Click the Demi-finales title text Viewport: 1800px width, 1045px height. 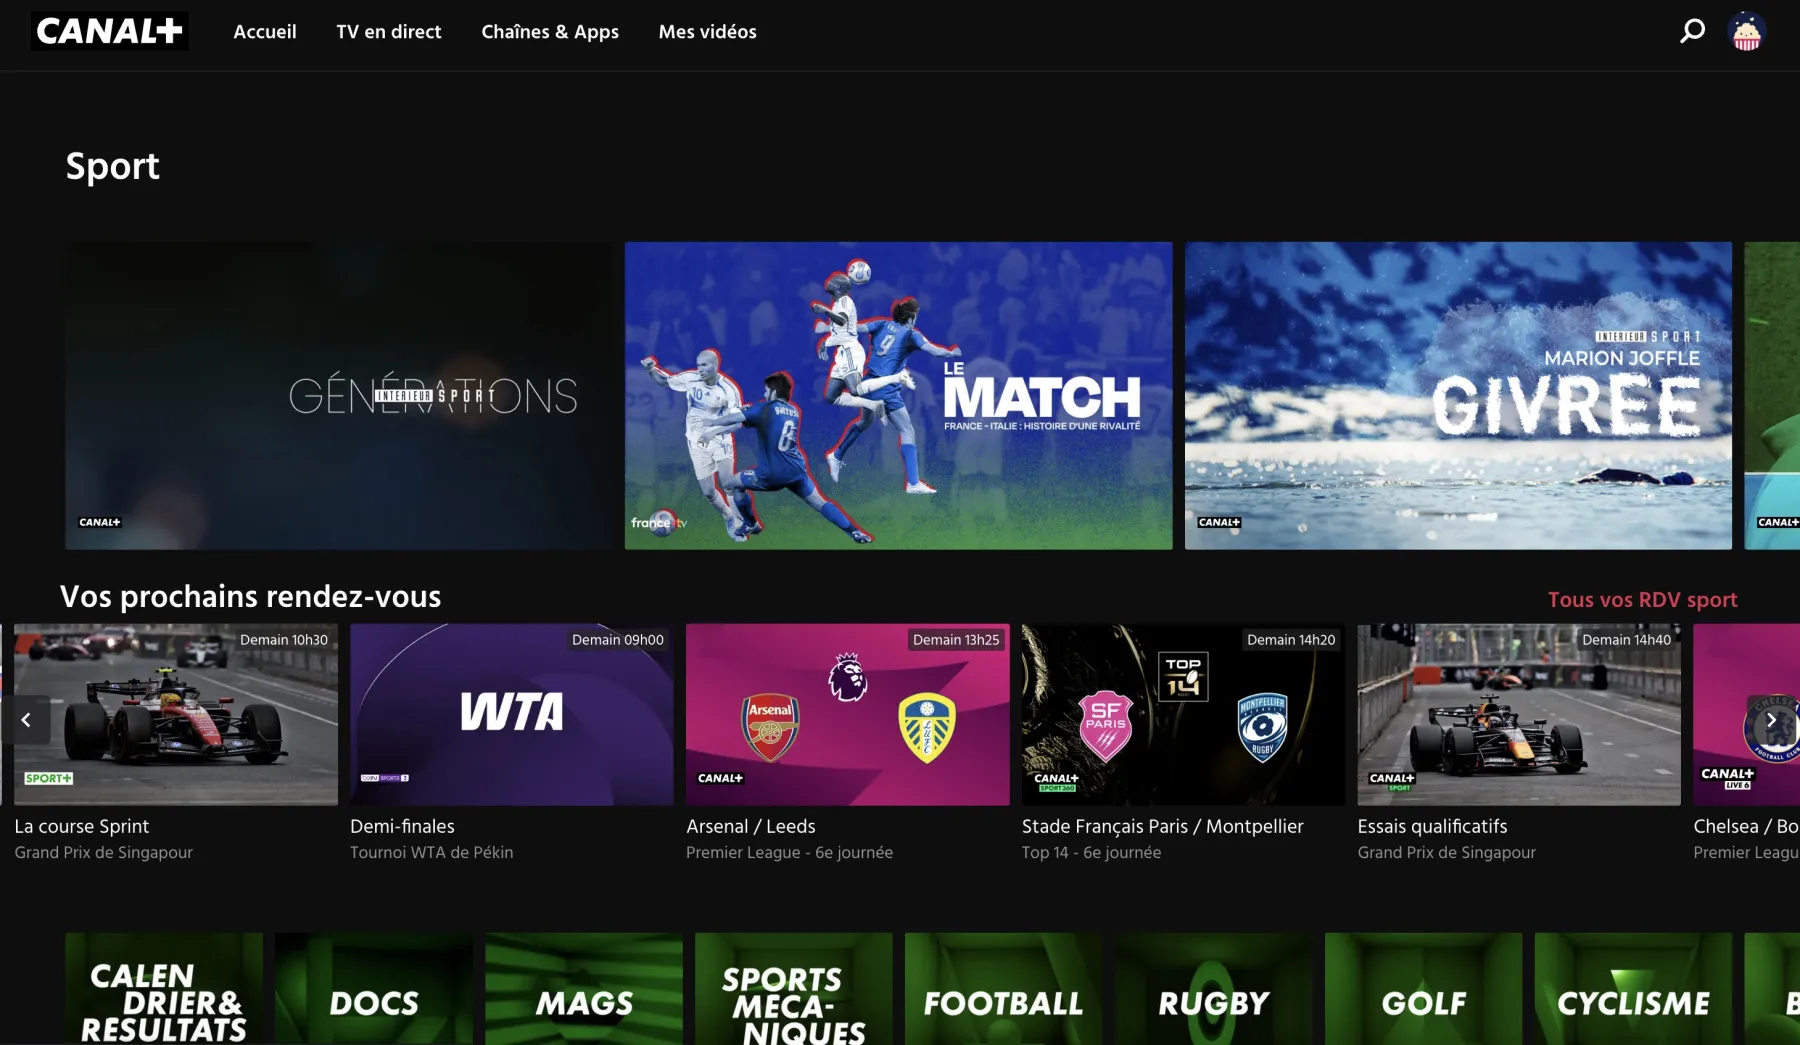[x=402, y=827]
